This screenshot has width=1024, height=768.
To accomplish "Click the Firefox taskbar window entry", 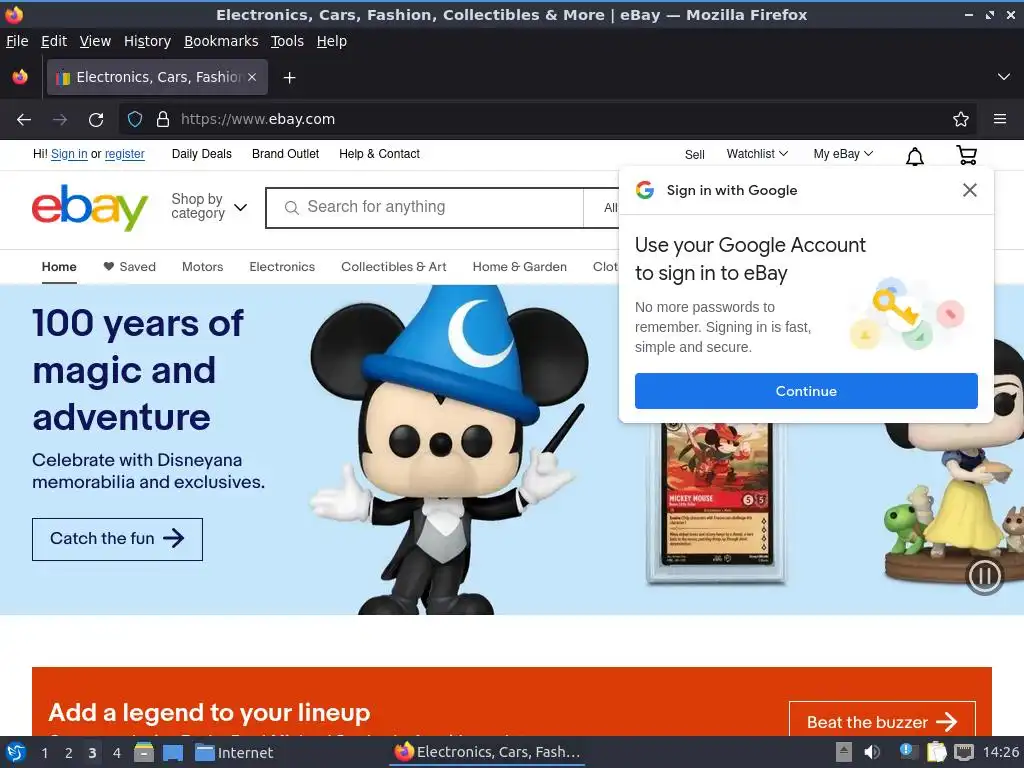I will (x=488, y=752).
